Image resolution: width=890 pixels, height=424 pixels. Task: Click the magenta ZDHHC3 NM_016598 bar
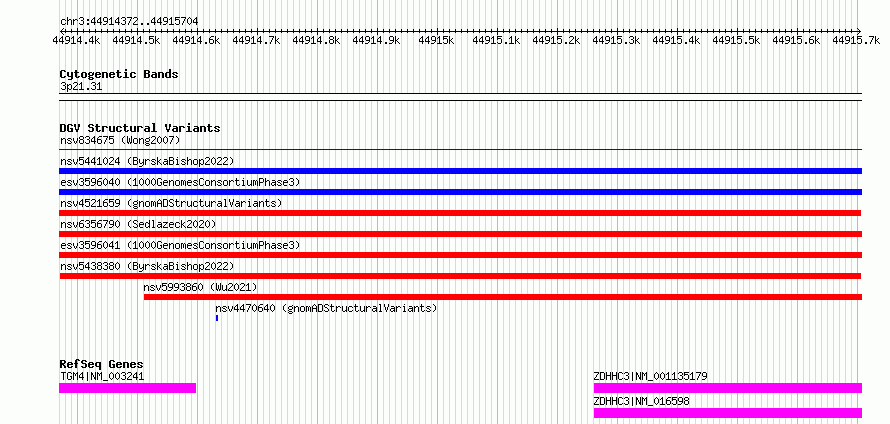tap(728, 413)
